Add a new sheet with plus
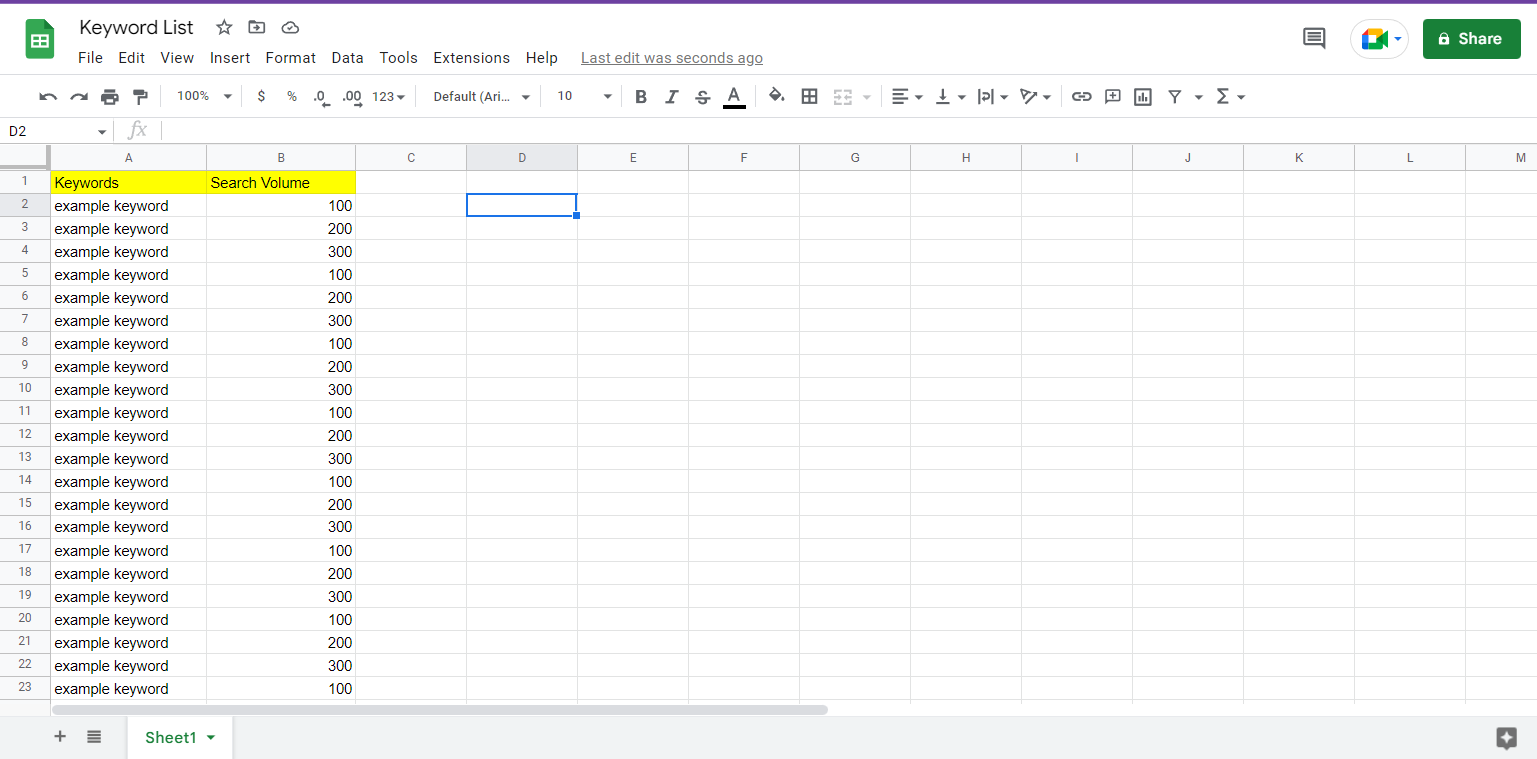This screenshot has width=1537, height=759. point(60,737)
